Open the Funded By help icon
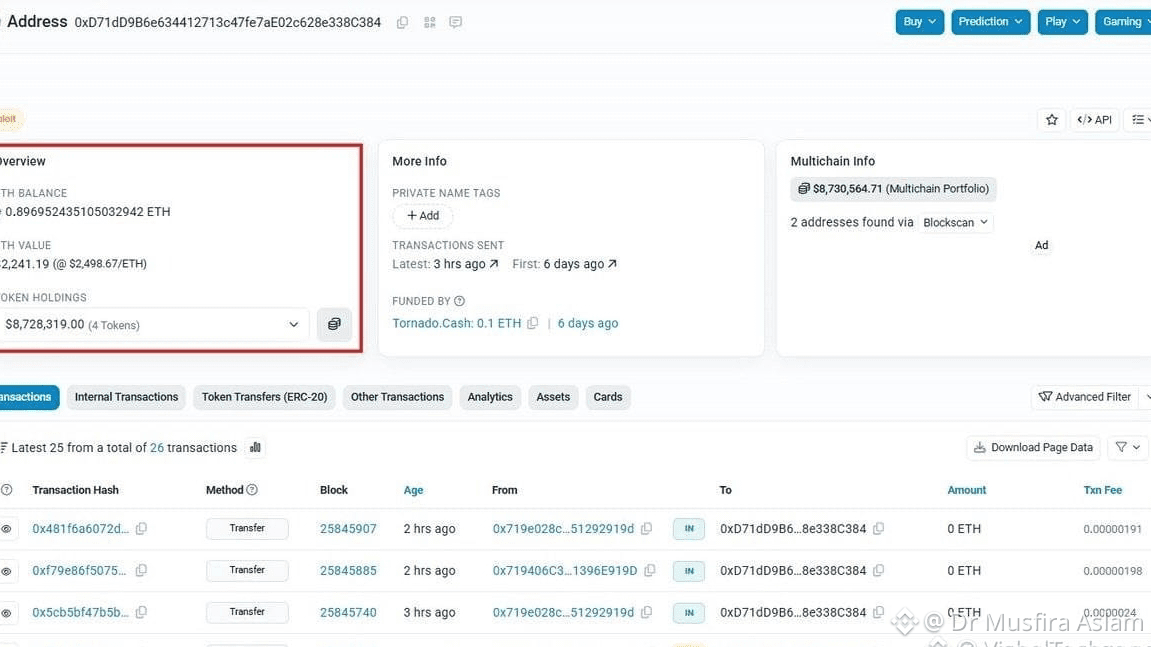Viewport: 1151px width, 647px height. [460, 301]
